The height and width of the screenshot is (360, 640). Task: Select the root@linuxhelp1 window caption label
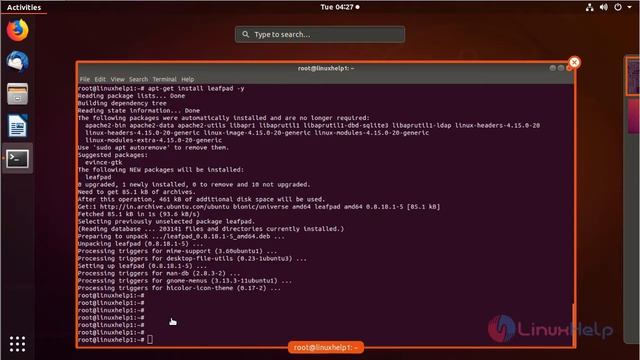coord(326,347)
